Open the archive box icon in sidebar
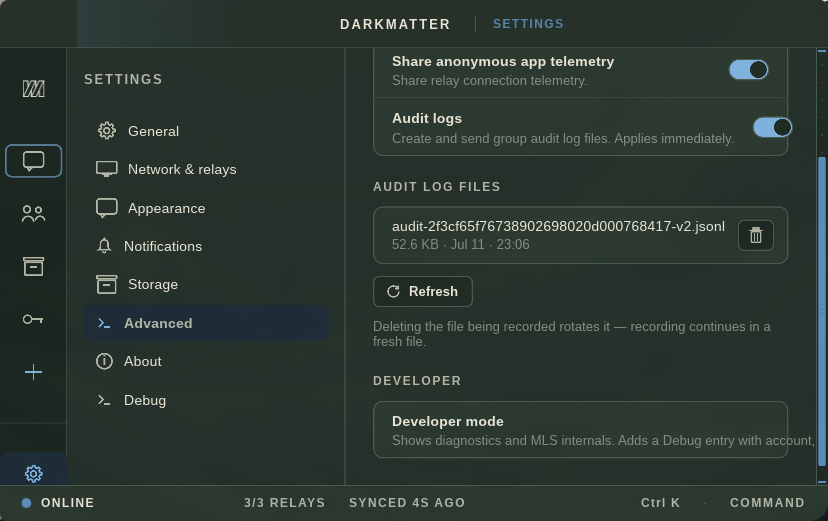The width and height of the screenshot is (828, 521). click(33, 267)
